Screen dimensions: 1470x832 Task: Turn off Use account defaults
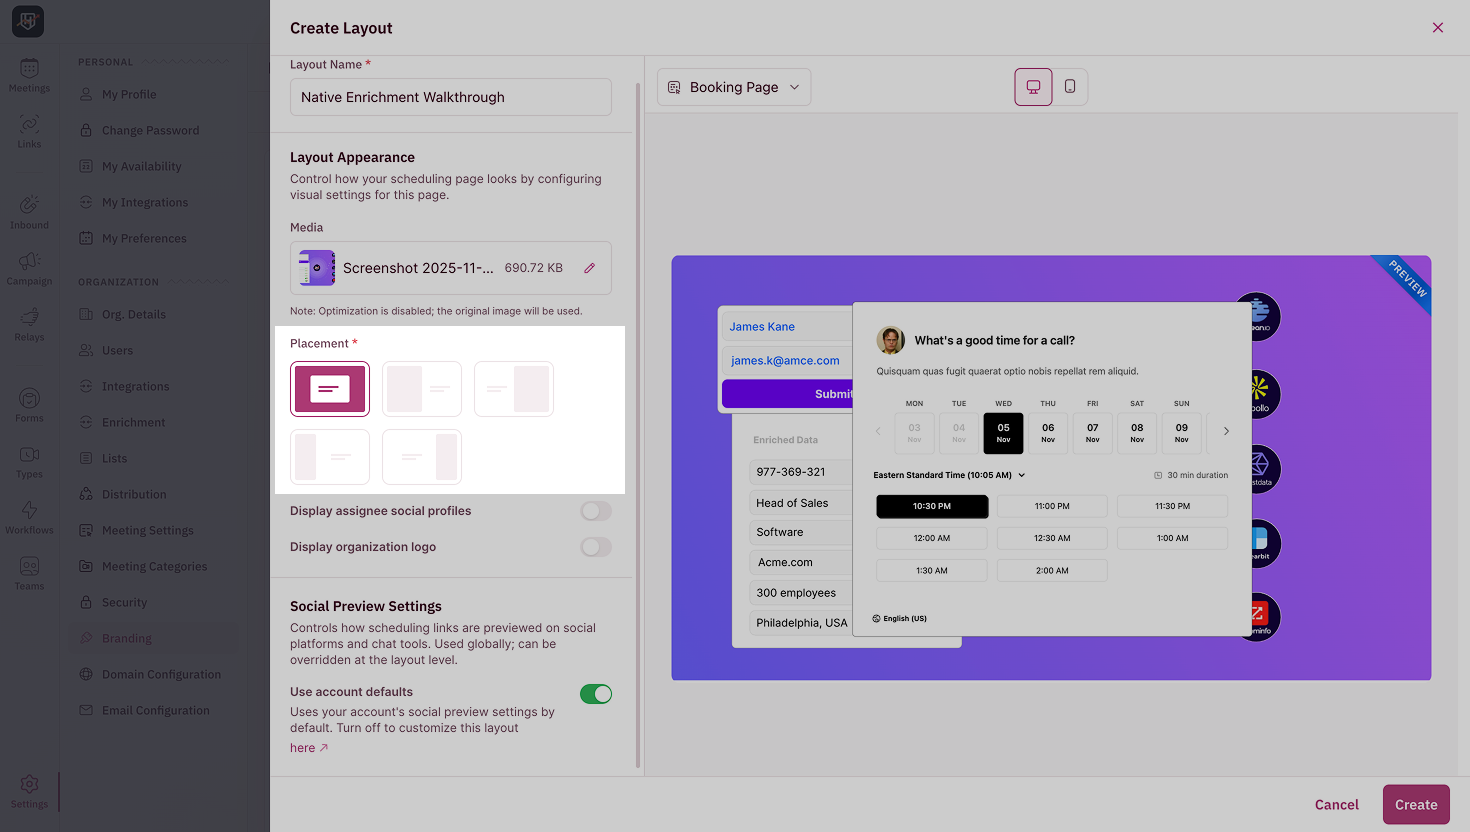click(596, 694)
